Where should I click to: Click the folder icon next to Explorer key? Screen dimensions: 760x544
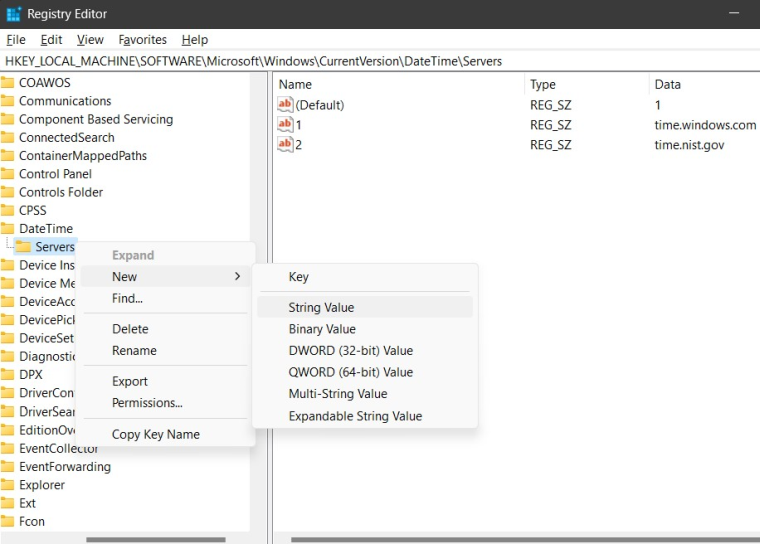8,485
